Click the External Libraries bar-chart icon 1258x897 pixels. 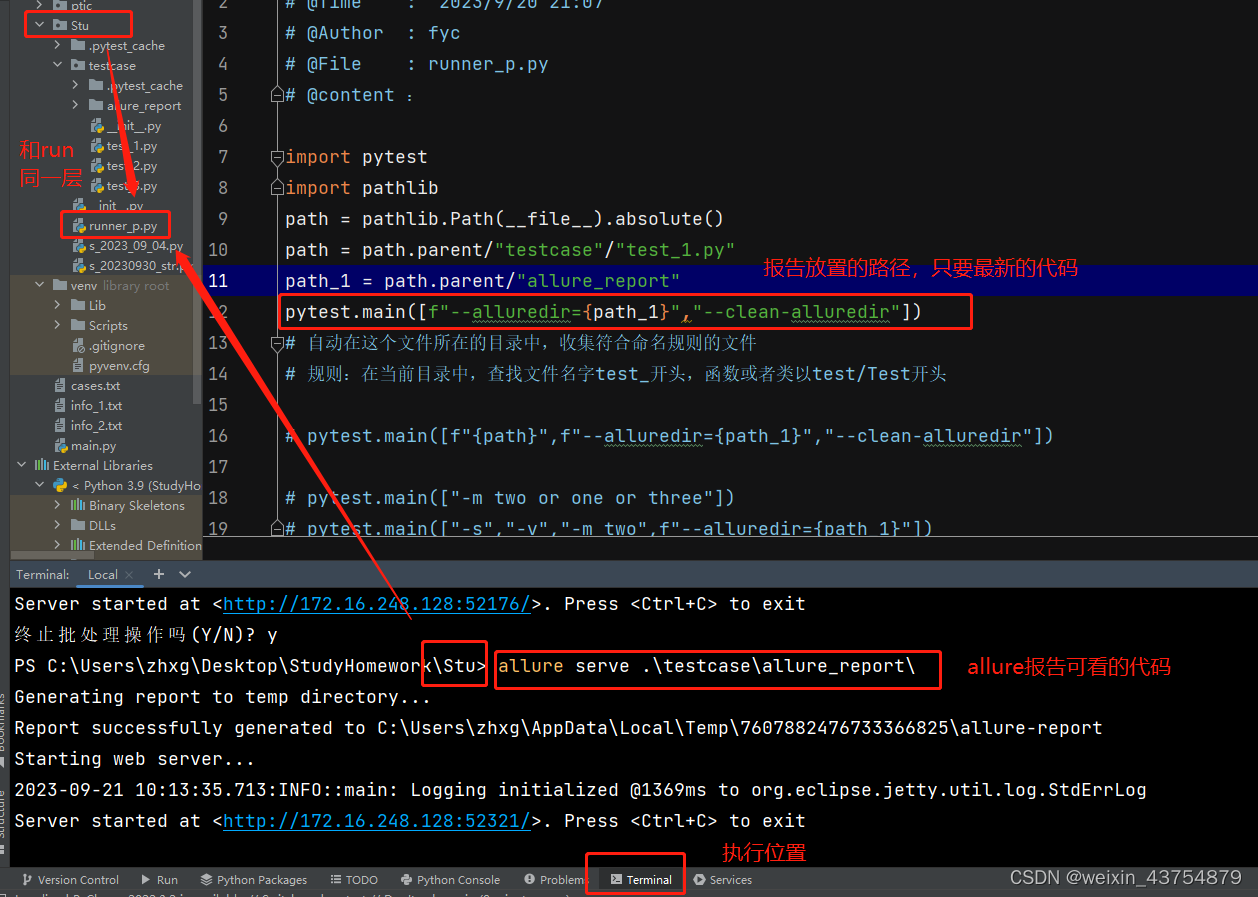pyautogui.click(x=42, y=465)
